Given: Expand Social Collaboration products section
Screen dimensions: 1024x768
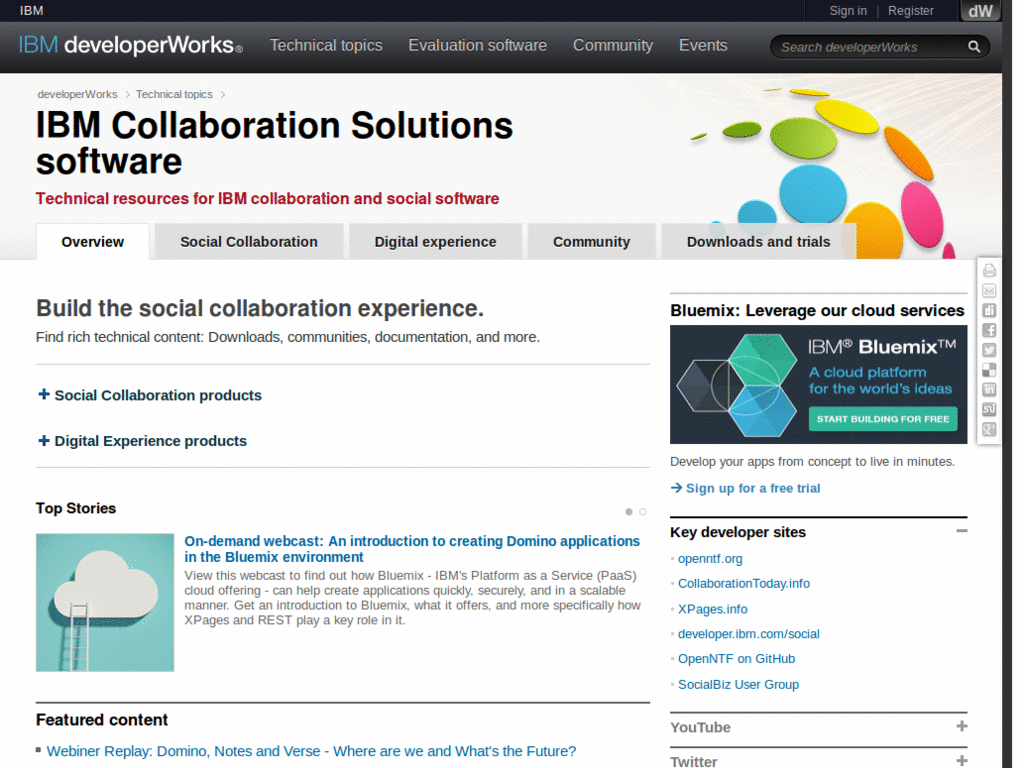Looking at the screenshot, I should point(150,395).
